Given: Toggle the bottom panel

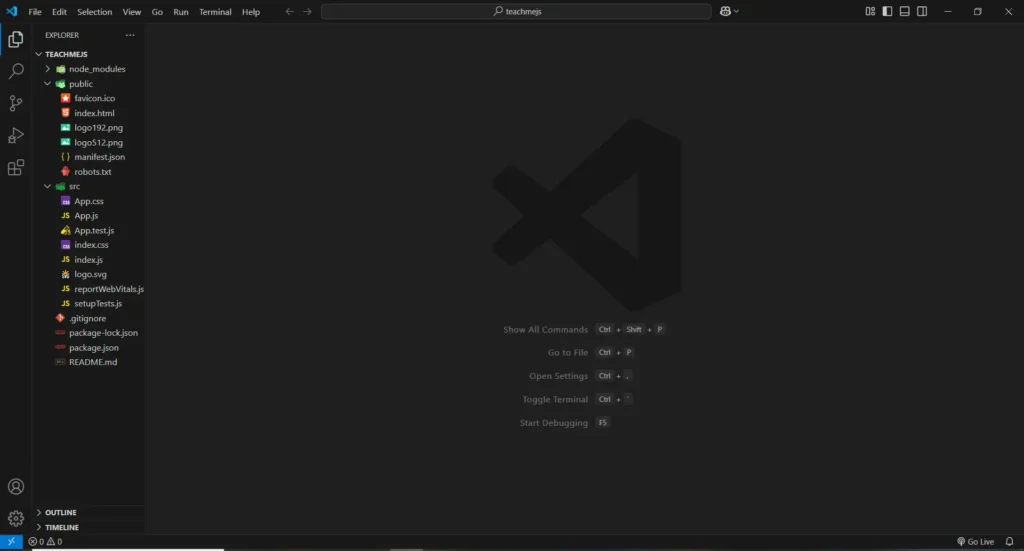Looking at the screenshot, I should [x=904, y=11].
